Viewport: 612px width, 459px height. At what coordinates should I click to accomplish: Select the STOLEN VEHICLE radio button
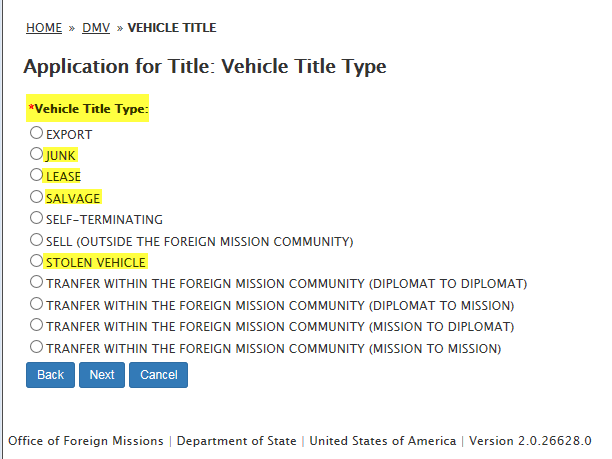click(36, 262)
